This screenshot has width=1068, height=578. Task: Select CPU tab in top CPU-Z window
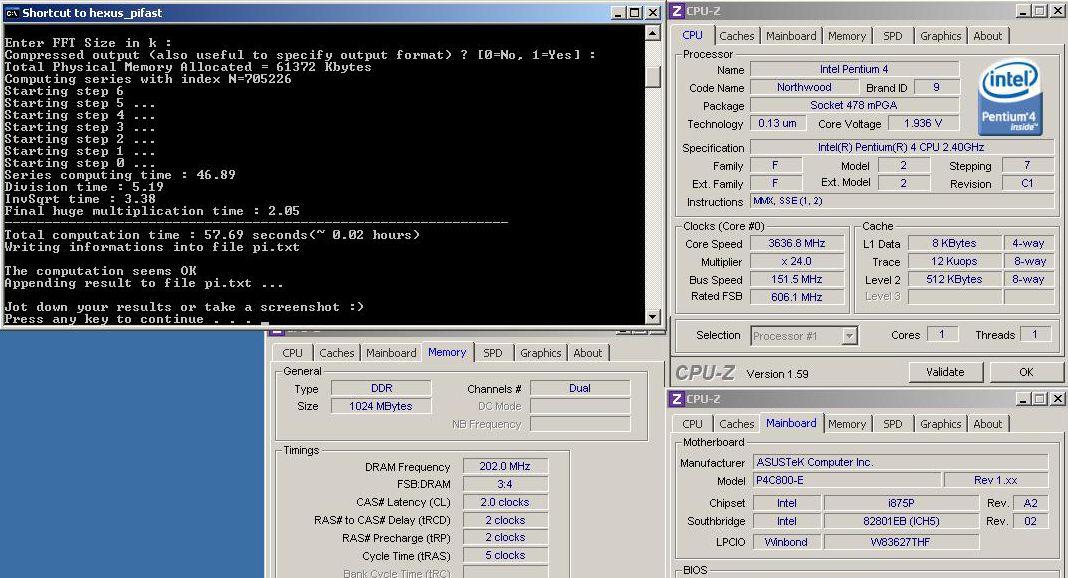(x=692, y=35)
